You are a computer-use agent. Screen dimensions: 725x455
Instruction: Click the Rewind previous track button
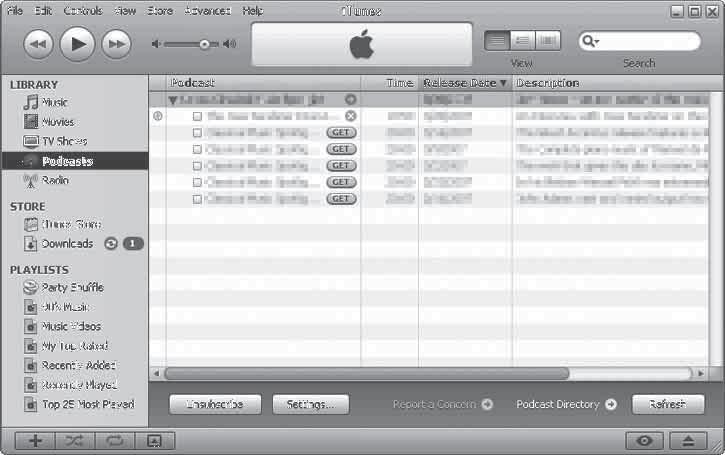pos(38,44)
